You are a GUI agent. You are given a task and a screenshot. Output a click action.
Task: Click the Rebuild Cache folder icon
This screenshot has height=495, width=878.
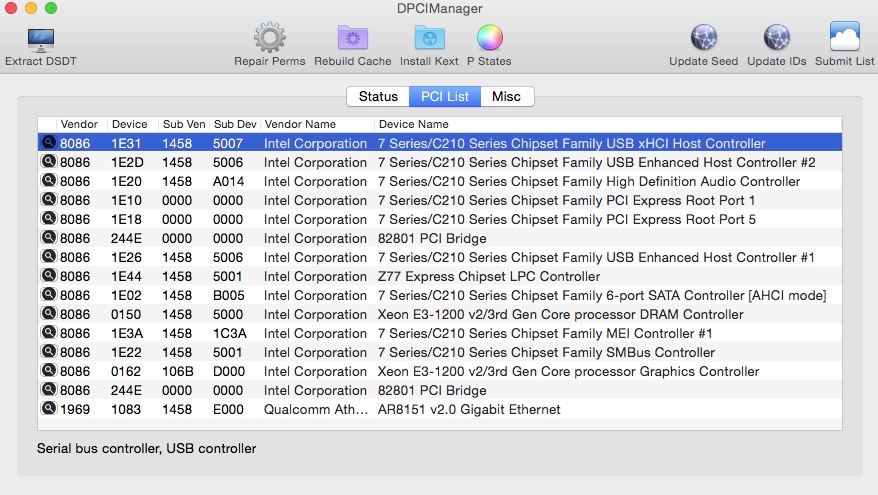[352, 38]
